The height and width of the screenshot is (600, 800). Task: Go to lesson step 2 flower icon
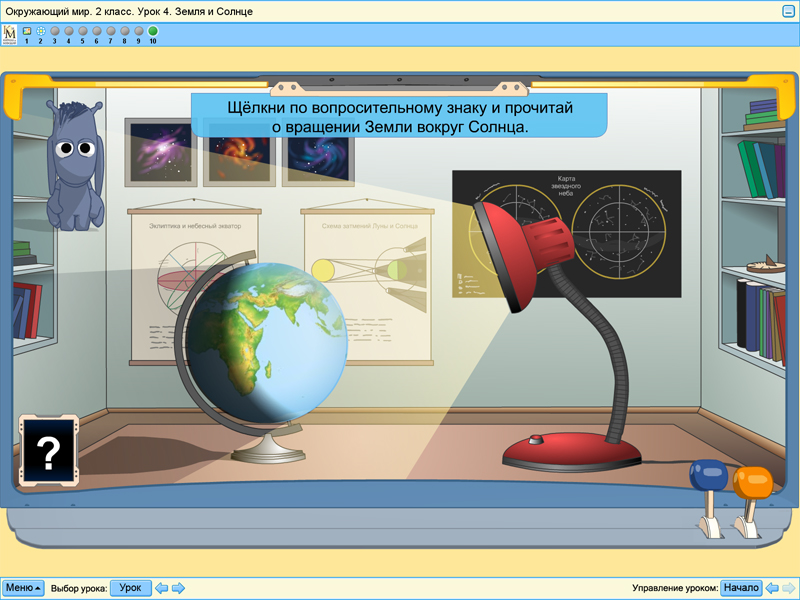pos(40,31)
